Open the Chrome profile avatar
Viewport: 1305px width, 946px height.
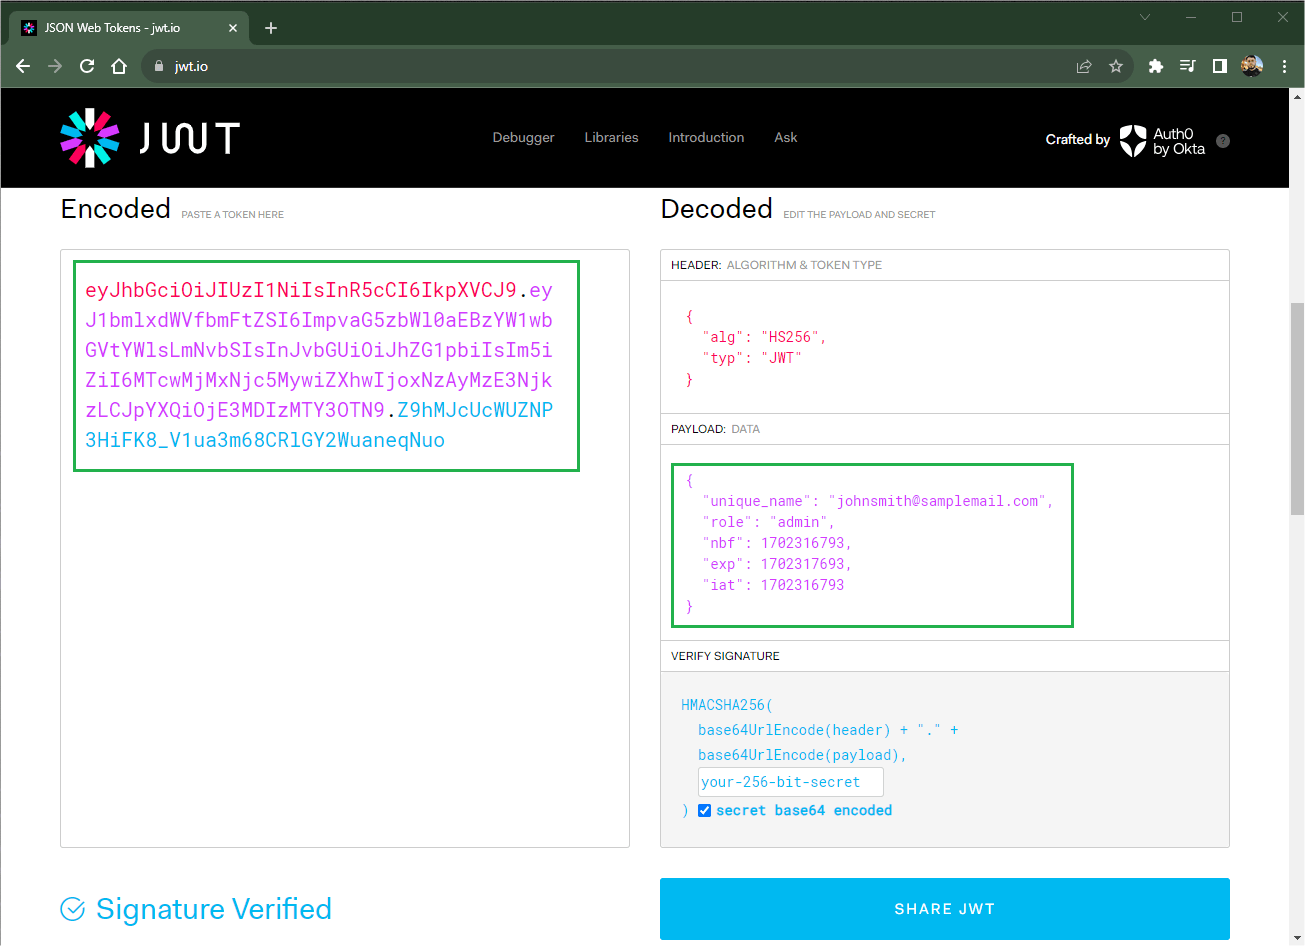point(1252,66)
